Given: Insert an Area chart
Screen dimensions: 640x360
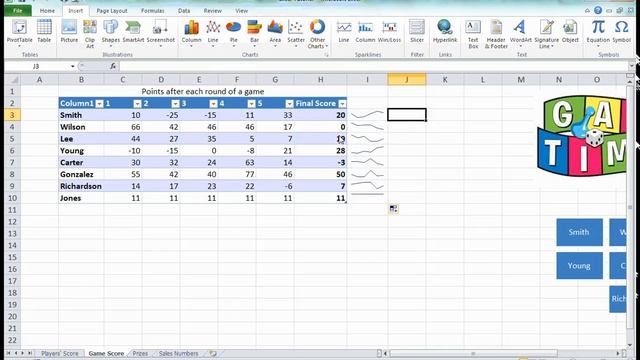Looking at the screenshot, I should [275, 33].
